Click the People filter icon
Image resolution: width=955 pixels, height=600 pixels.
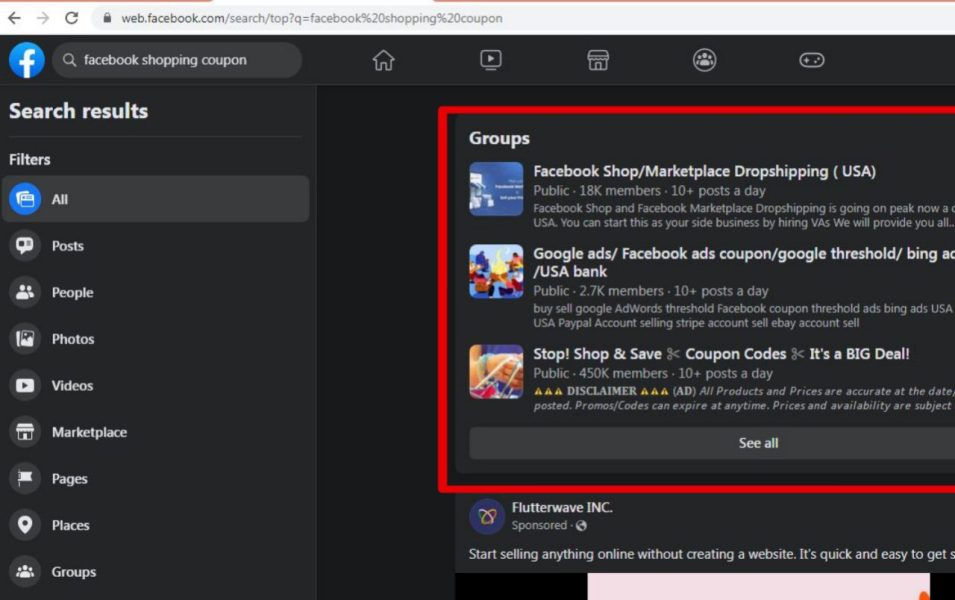[x=25, y=292]
